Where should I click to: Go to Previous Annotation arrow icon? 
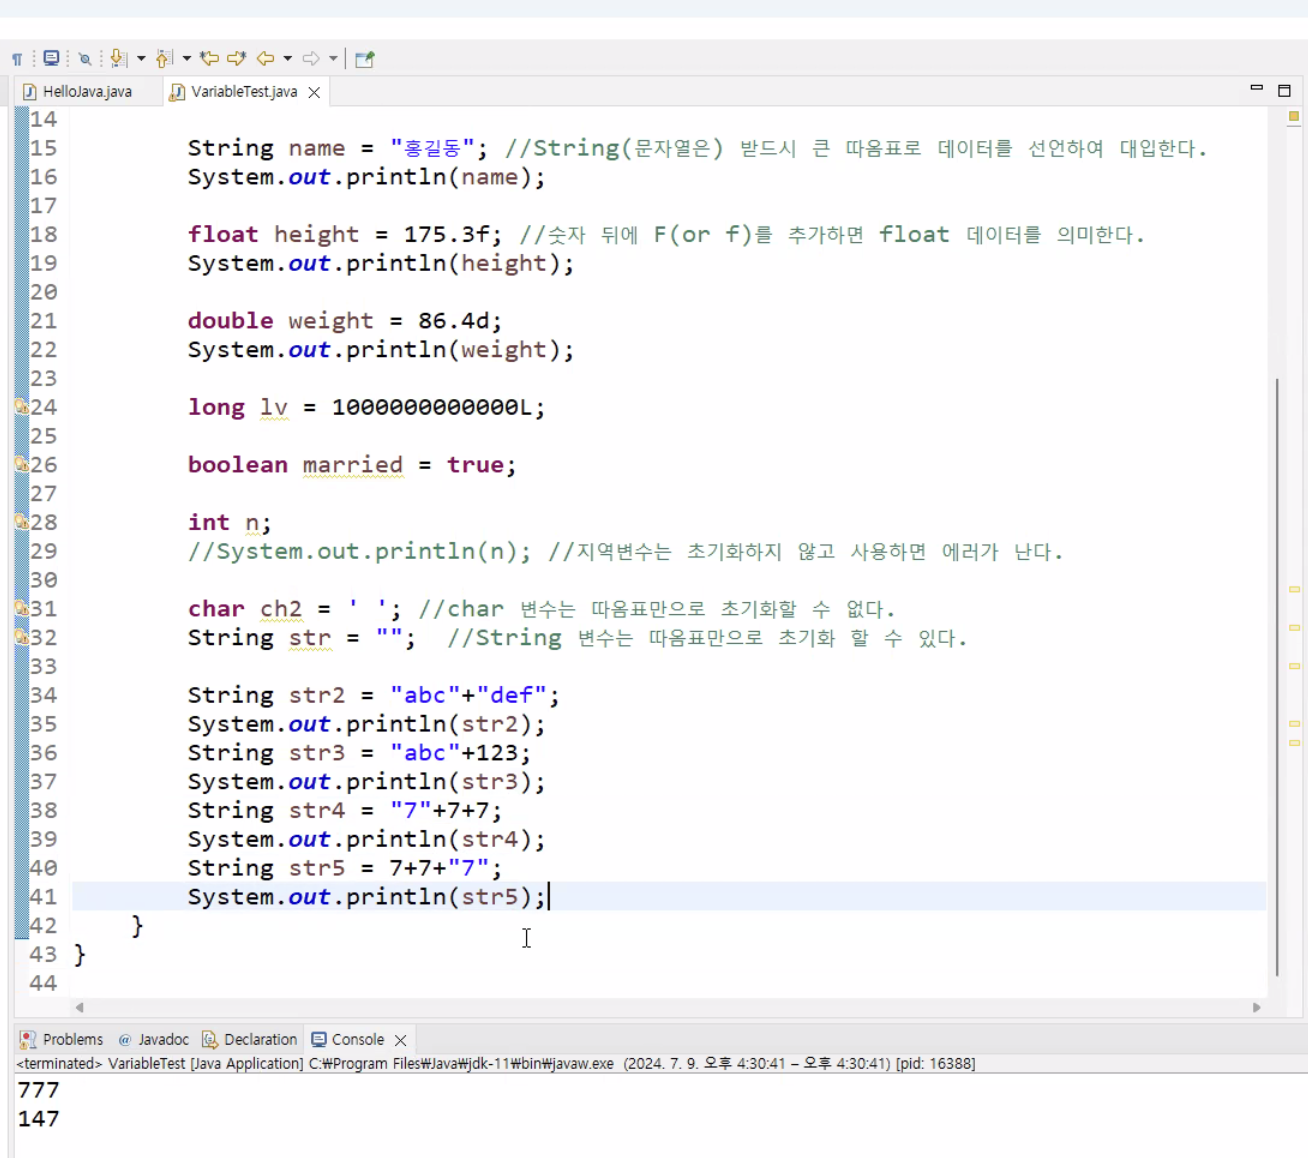pyautogui.click(x=165, y=58)
